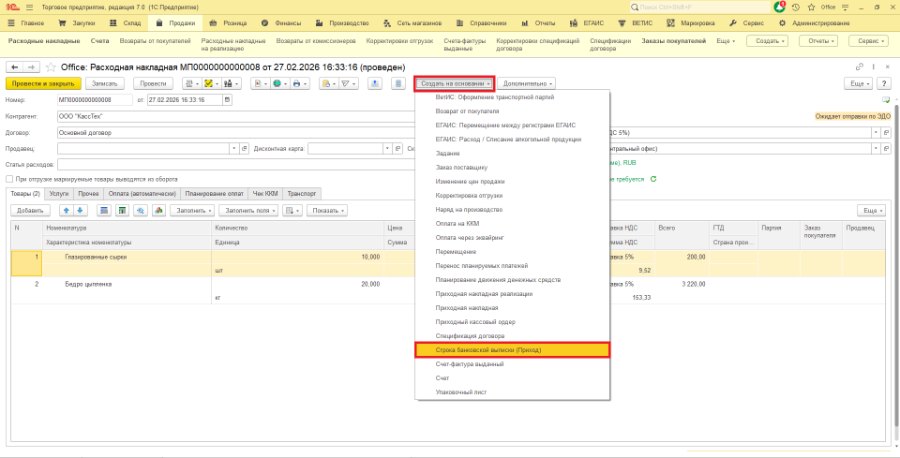The image size is (900, 458).
Task: Click the blue upload document icon
Action: (x=375, y=84)
